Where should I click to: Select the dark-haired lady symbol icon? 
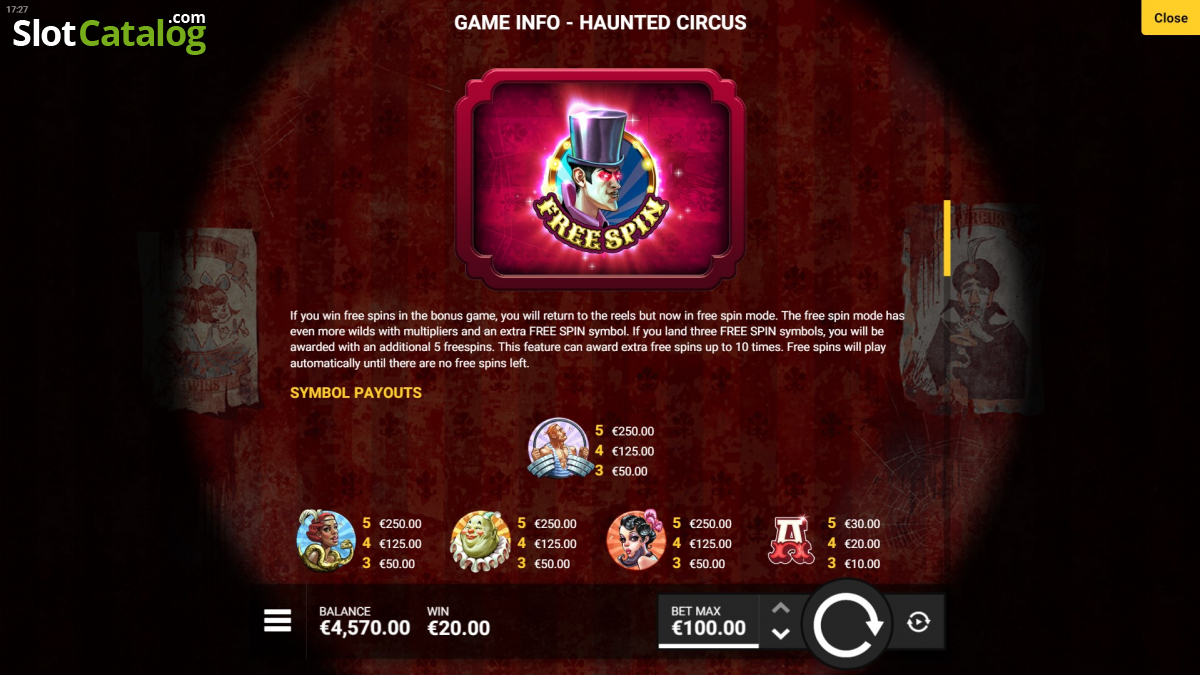[636, 542]
